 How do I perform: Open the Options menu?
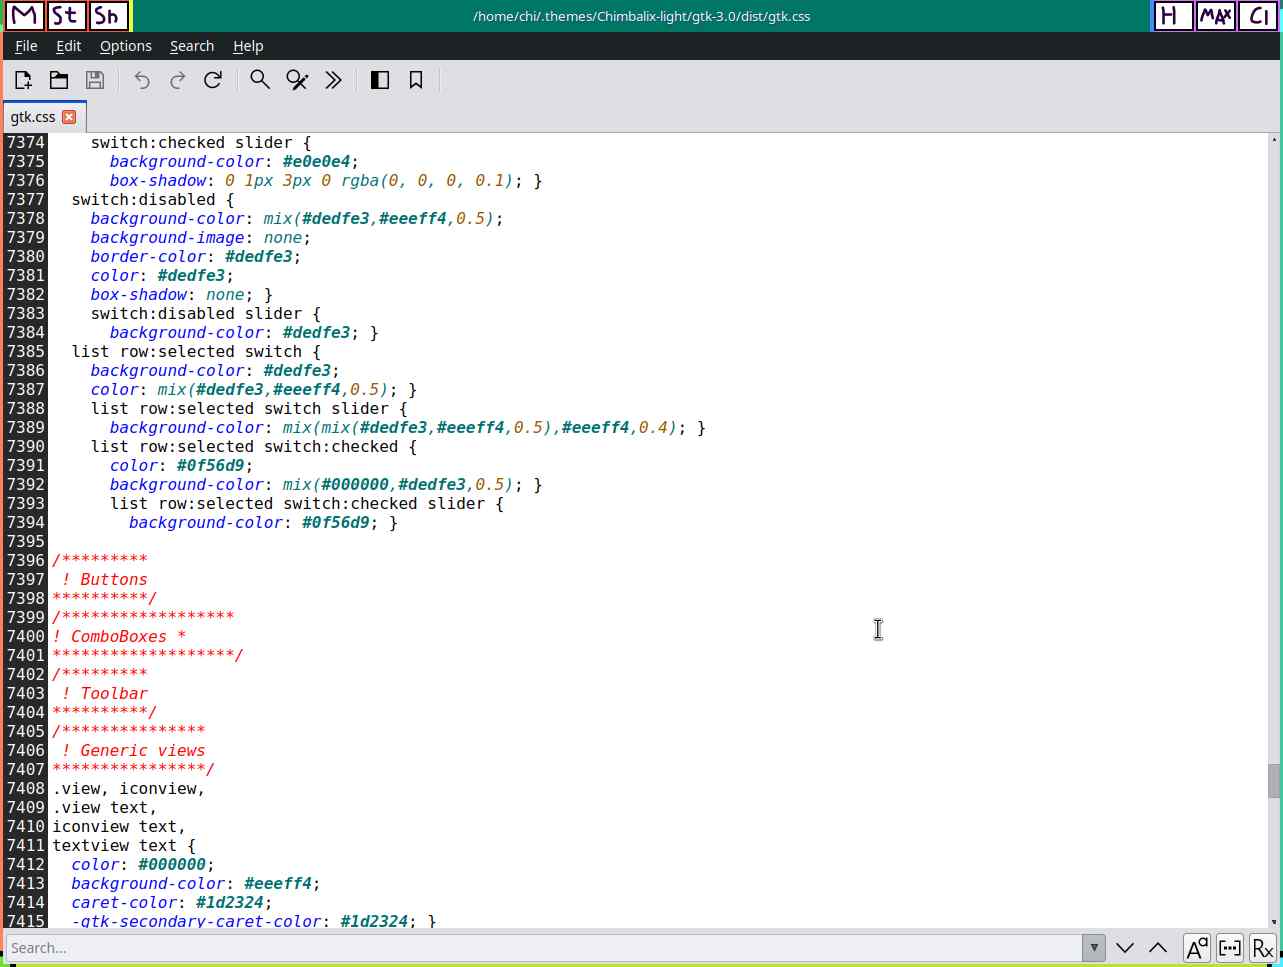coord(126,46)
